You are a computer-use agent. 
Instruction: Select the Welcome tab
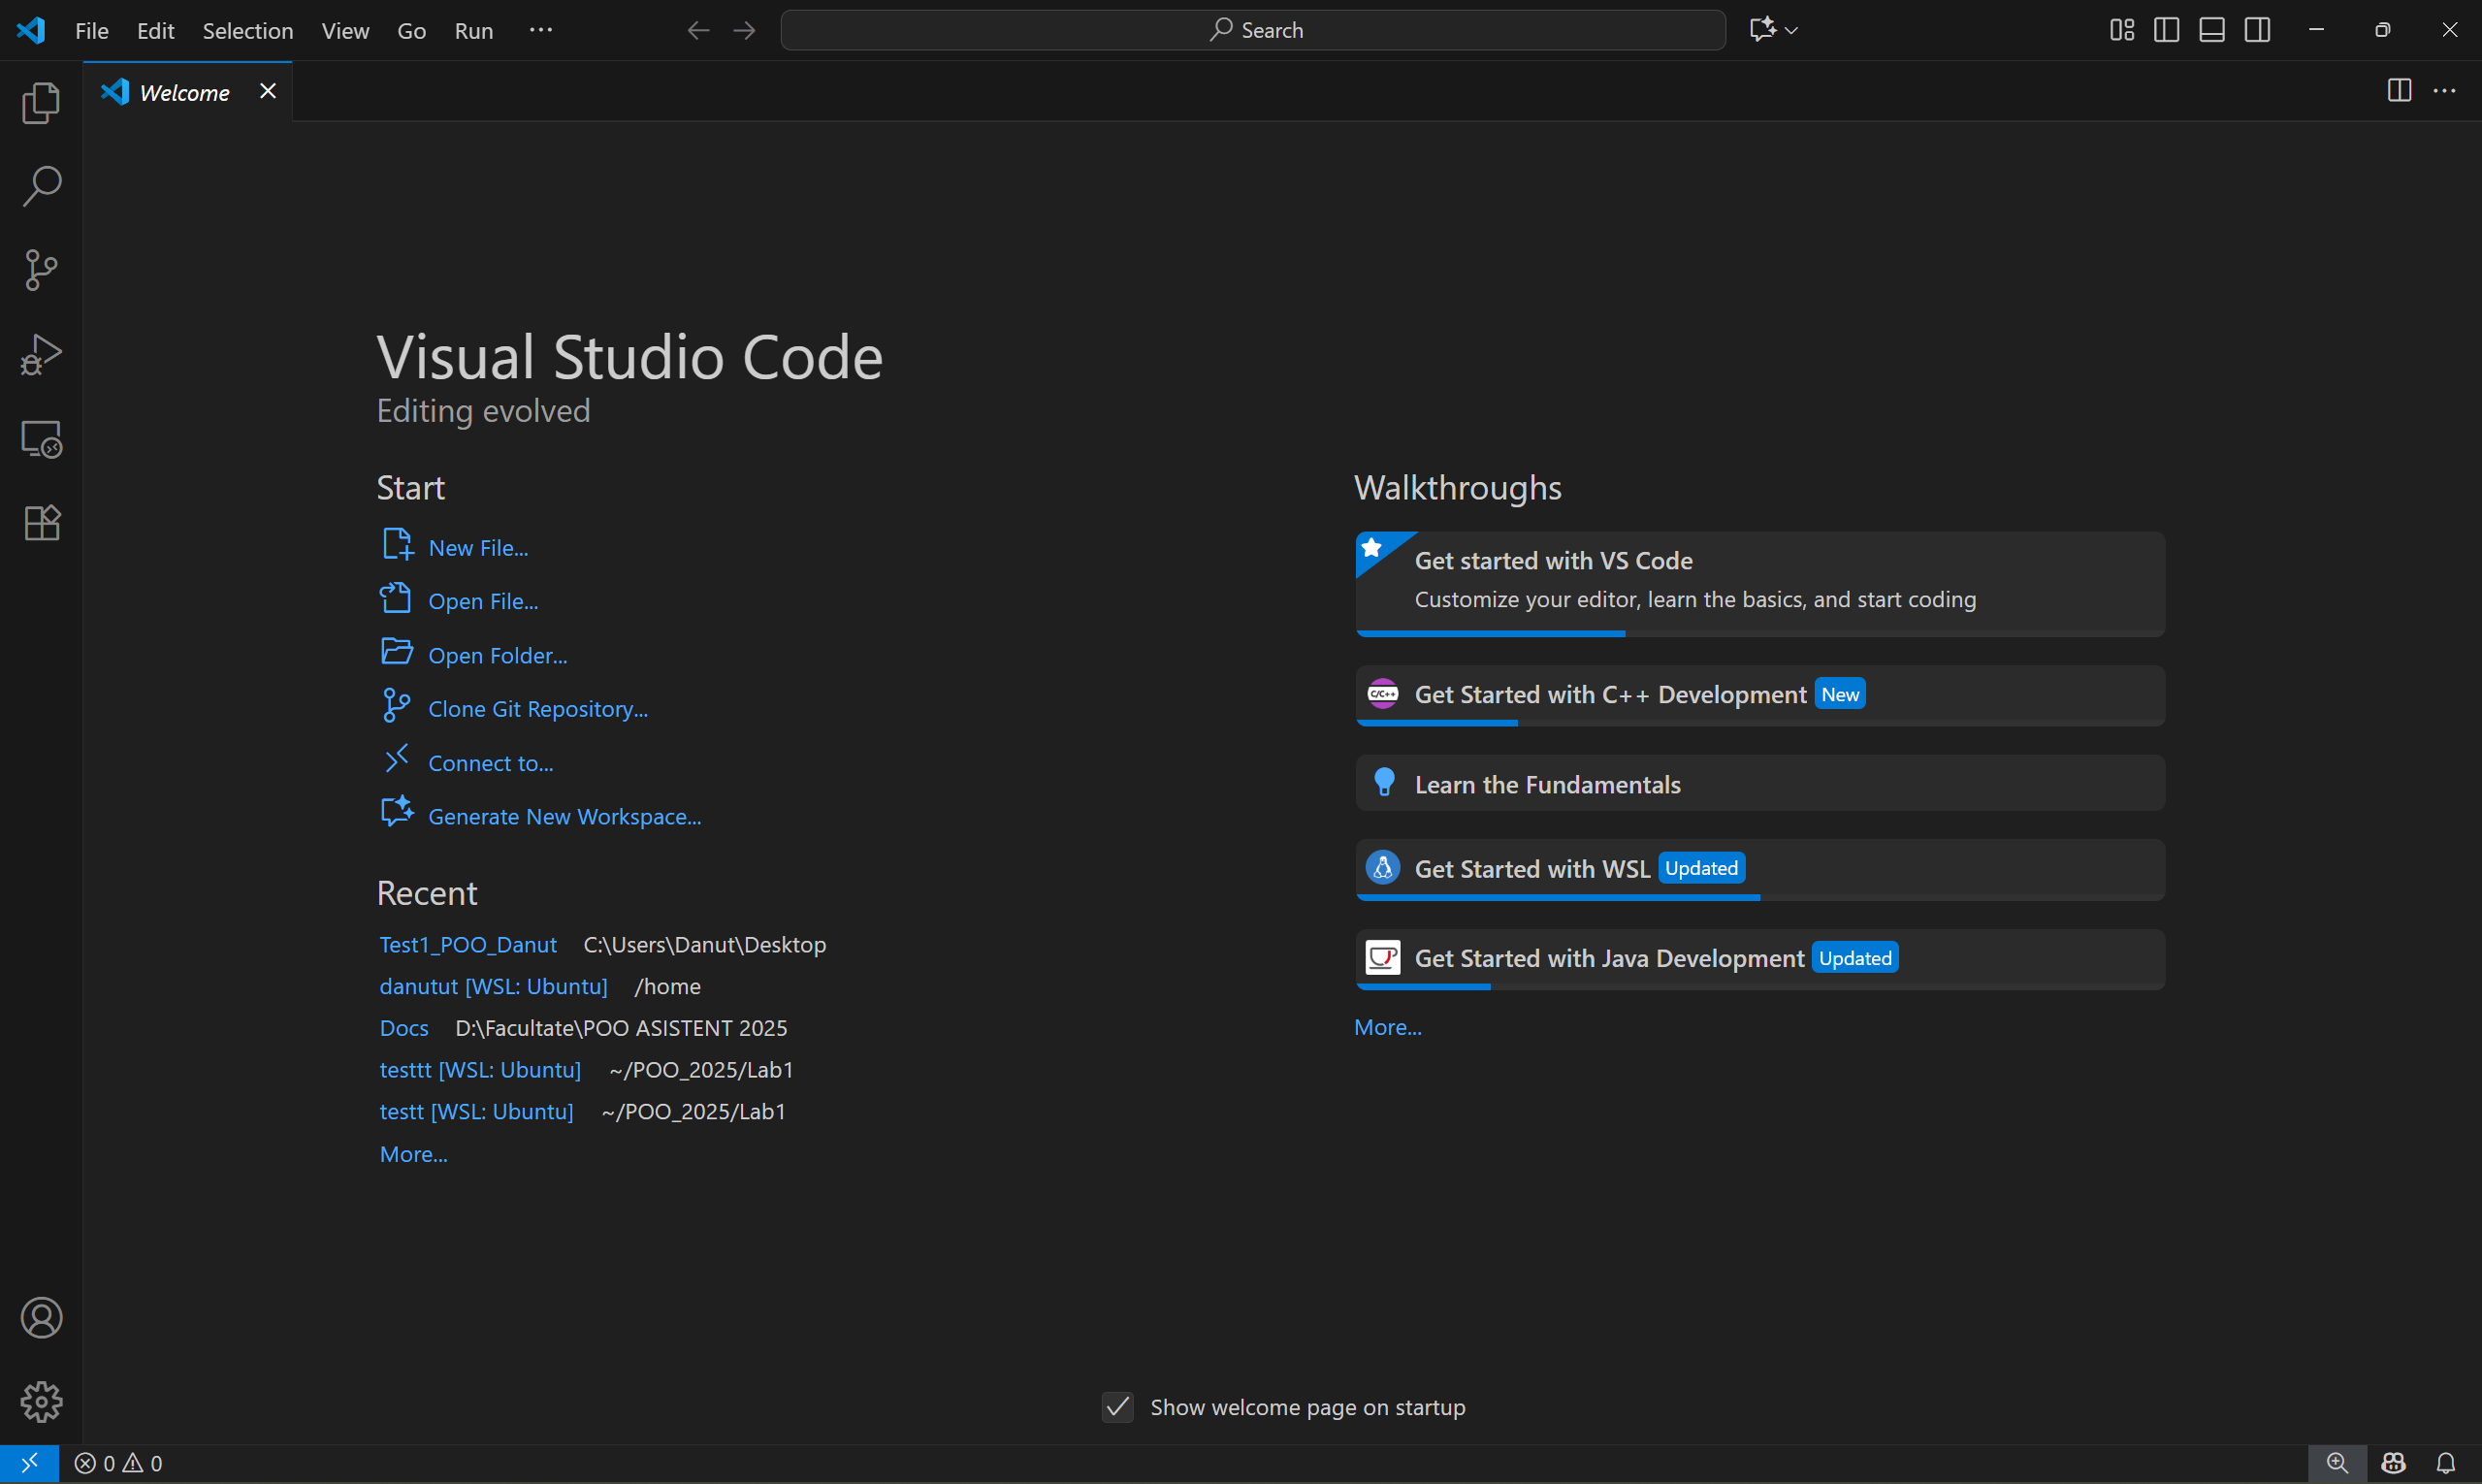[184, 92]
